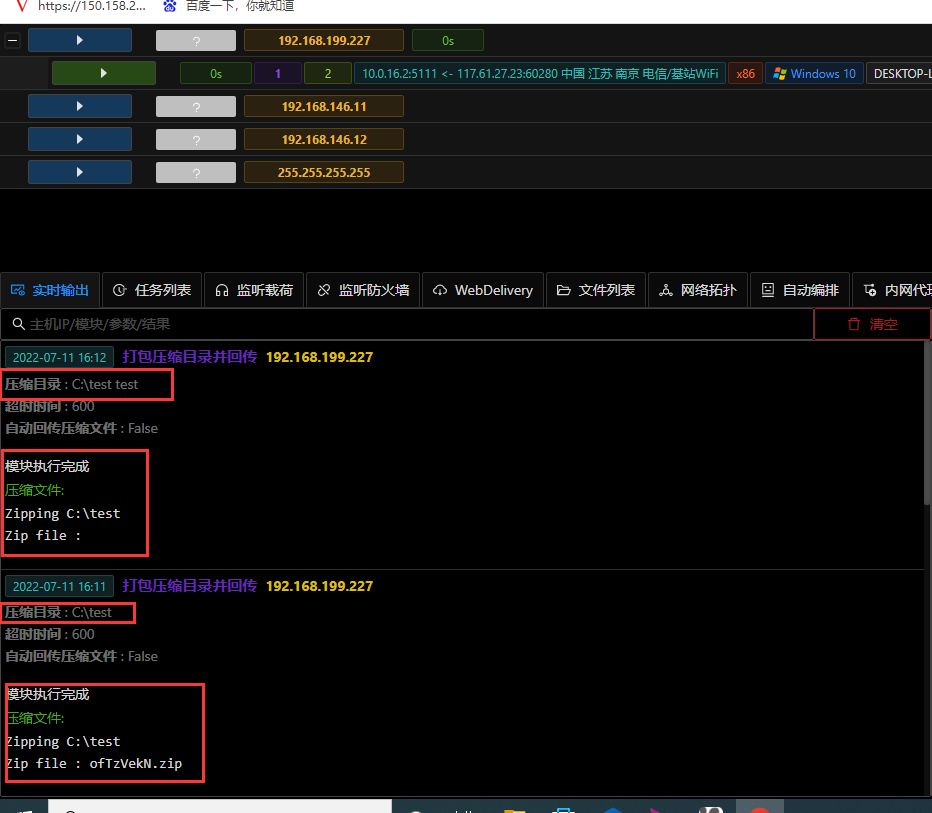This screenshot has height=813, width=932.
Task: Open the 百度一下，你就知道 bookmark
Action: pyautogui.click(x=228, y=6)
